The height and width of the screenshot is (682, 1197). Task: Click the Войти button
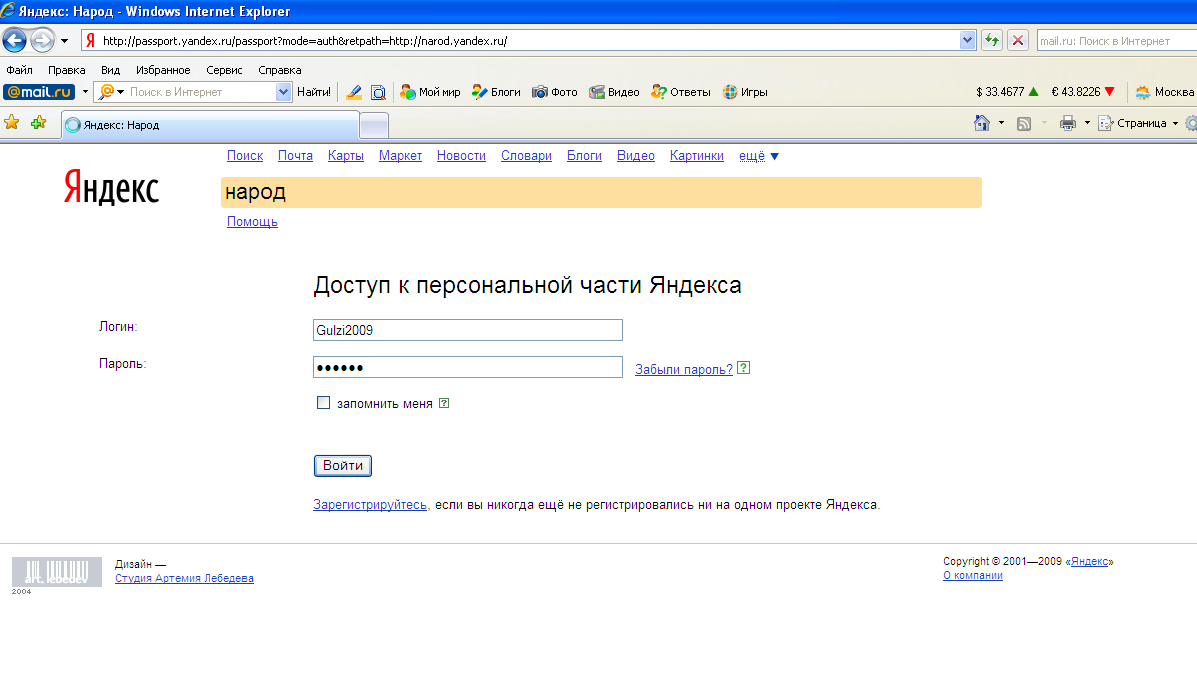[x=343, y=466]
